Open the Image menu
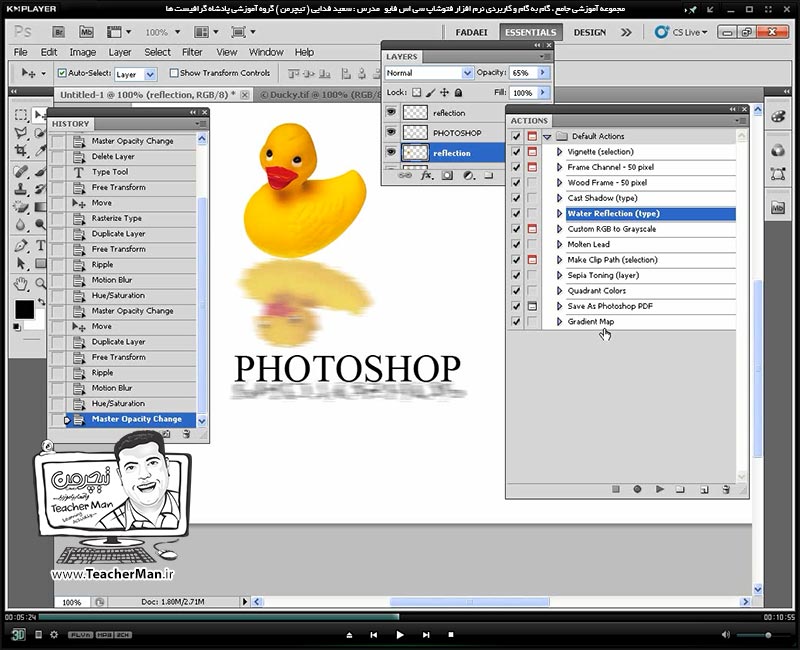 (83, 52)
